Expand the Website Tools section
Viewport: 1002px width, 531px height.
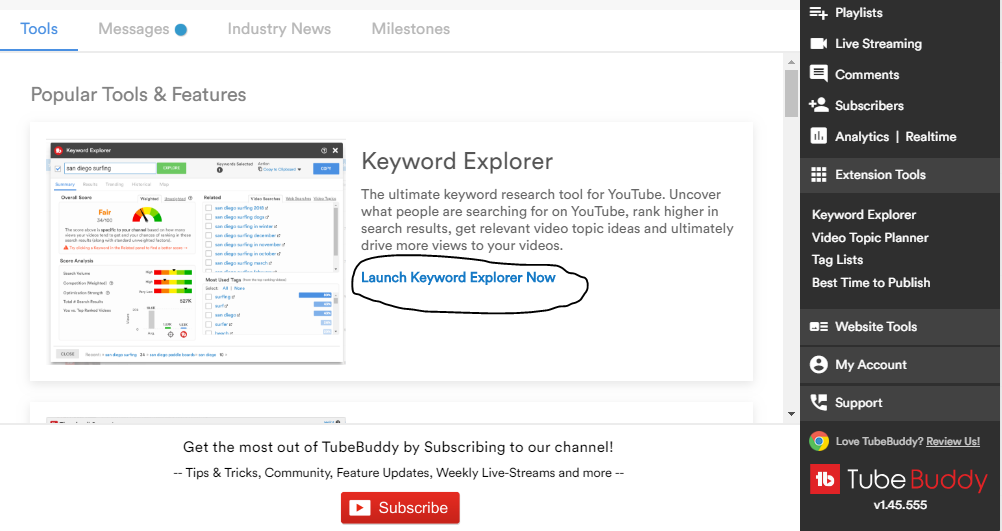(x=900, y=327)
